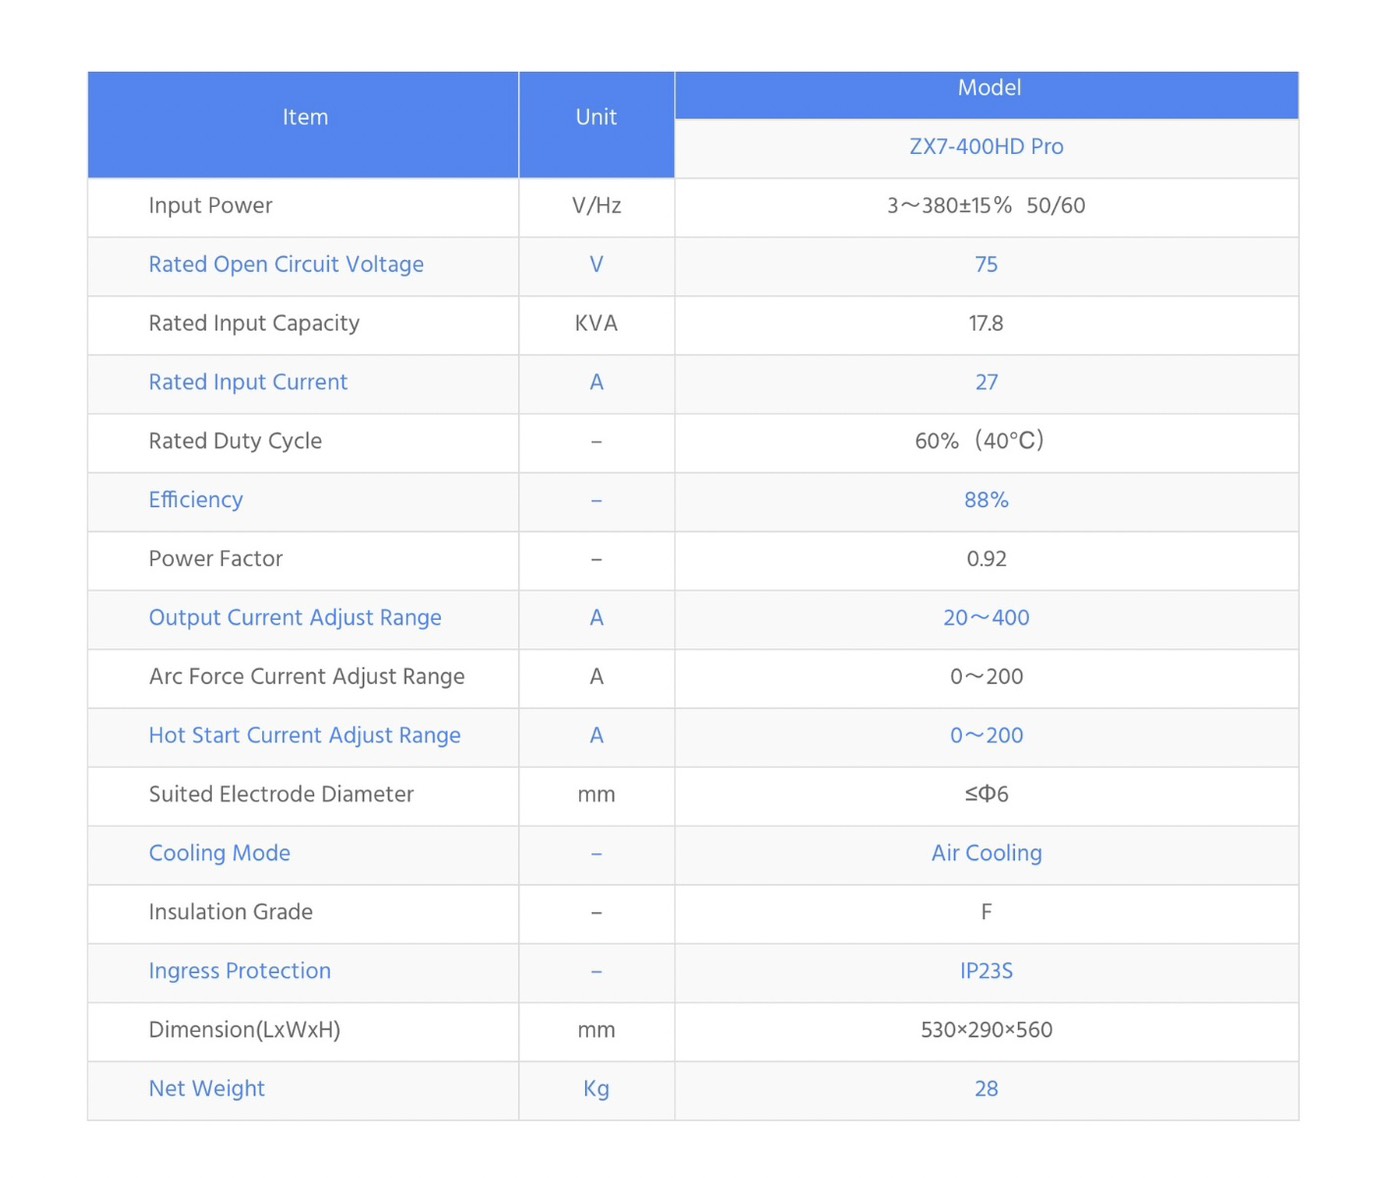The height and width of the screenshot is (1178, 1388).
Task: Select the Input Power value 3~380±15% 50/60
Action: click(986, 206)
